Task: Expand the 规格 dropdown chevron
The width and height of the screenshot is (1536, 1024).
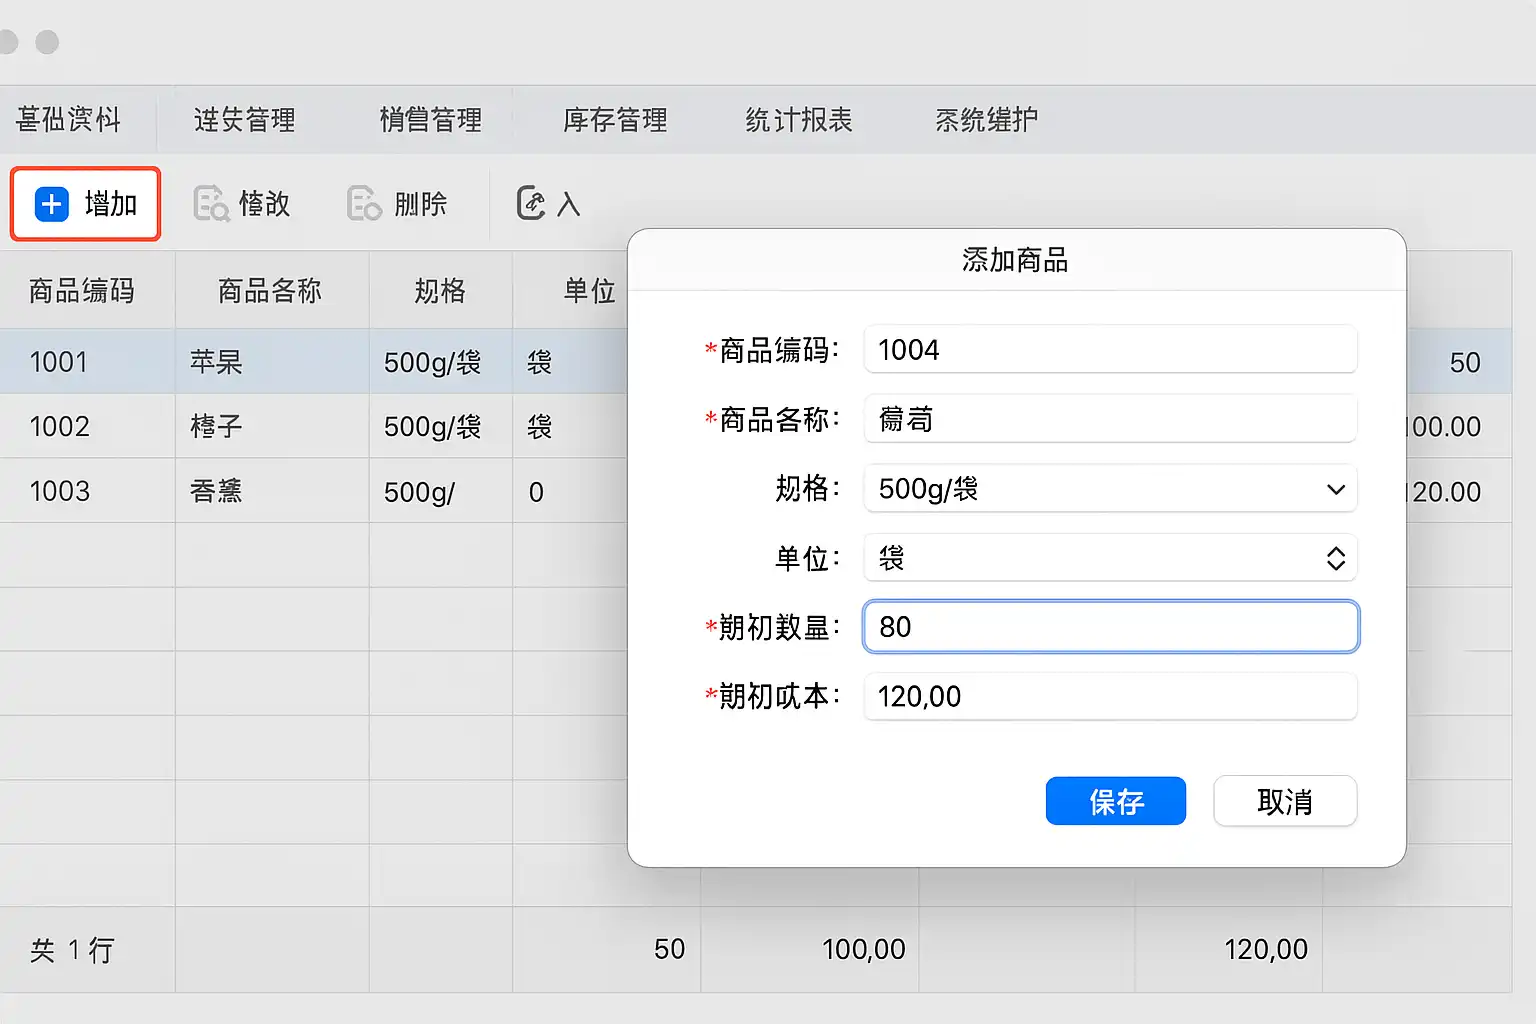Action: coord(1335,489)
